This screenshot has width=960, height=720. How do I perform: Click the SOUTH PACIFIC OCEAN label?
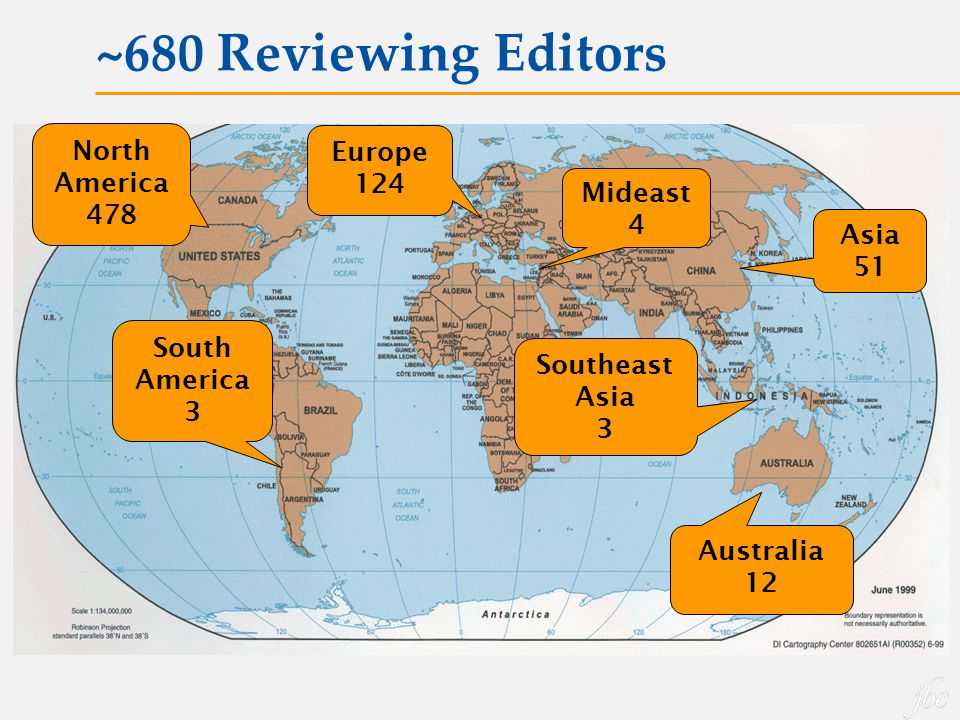[x=129, y=503]
